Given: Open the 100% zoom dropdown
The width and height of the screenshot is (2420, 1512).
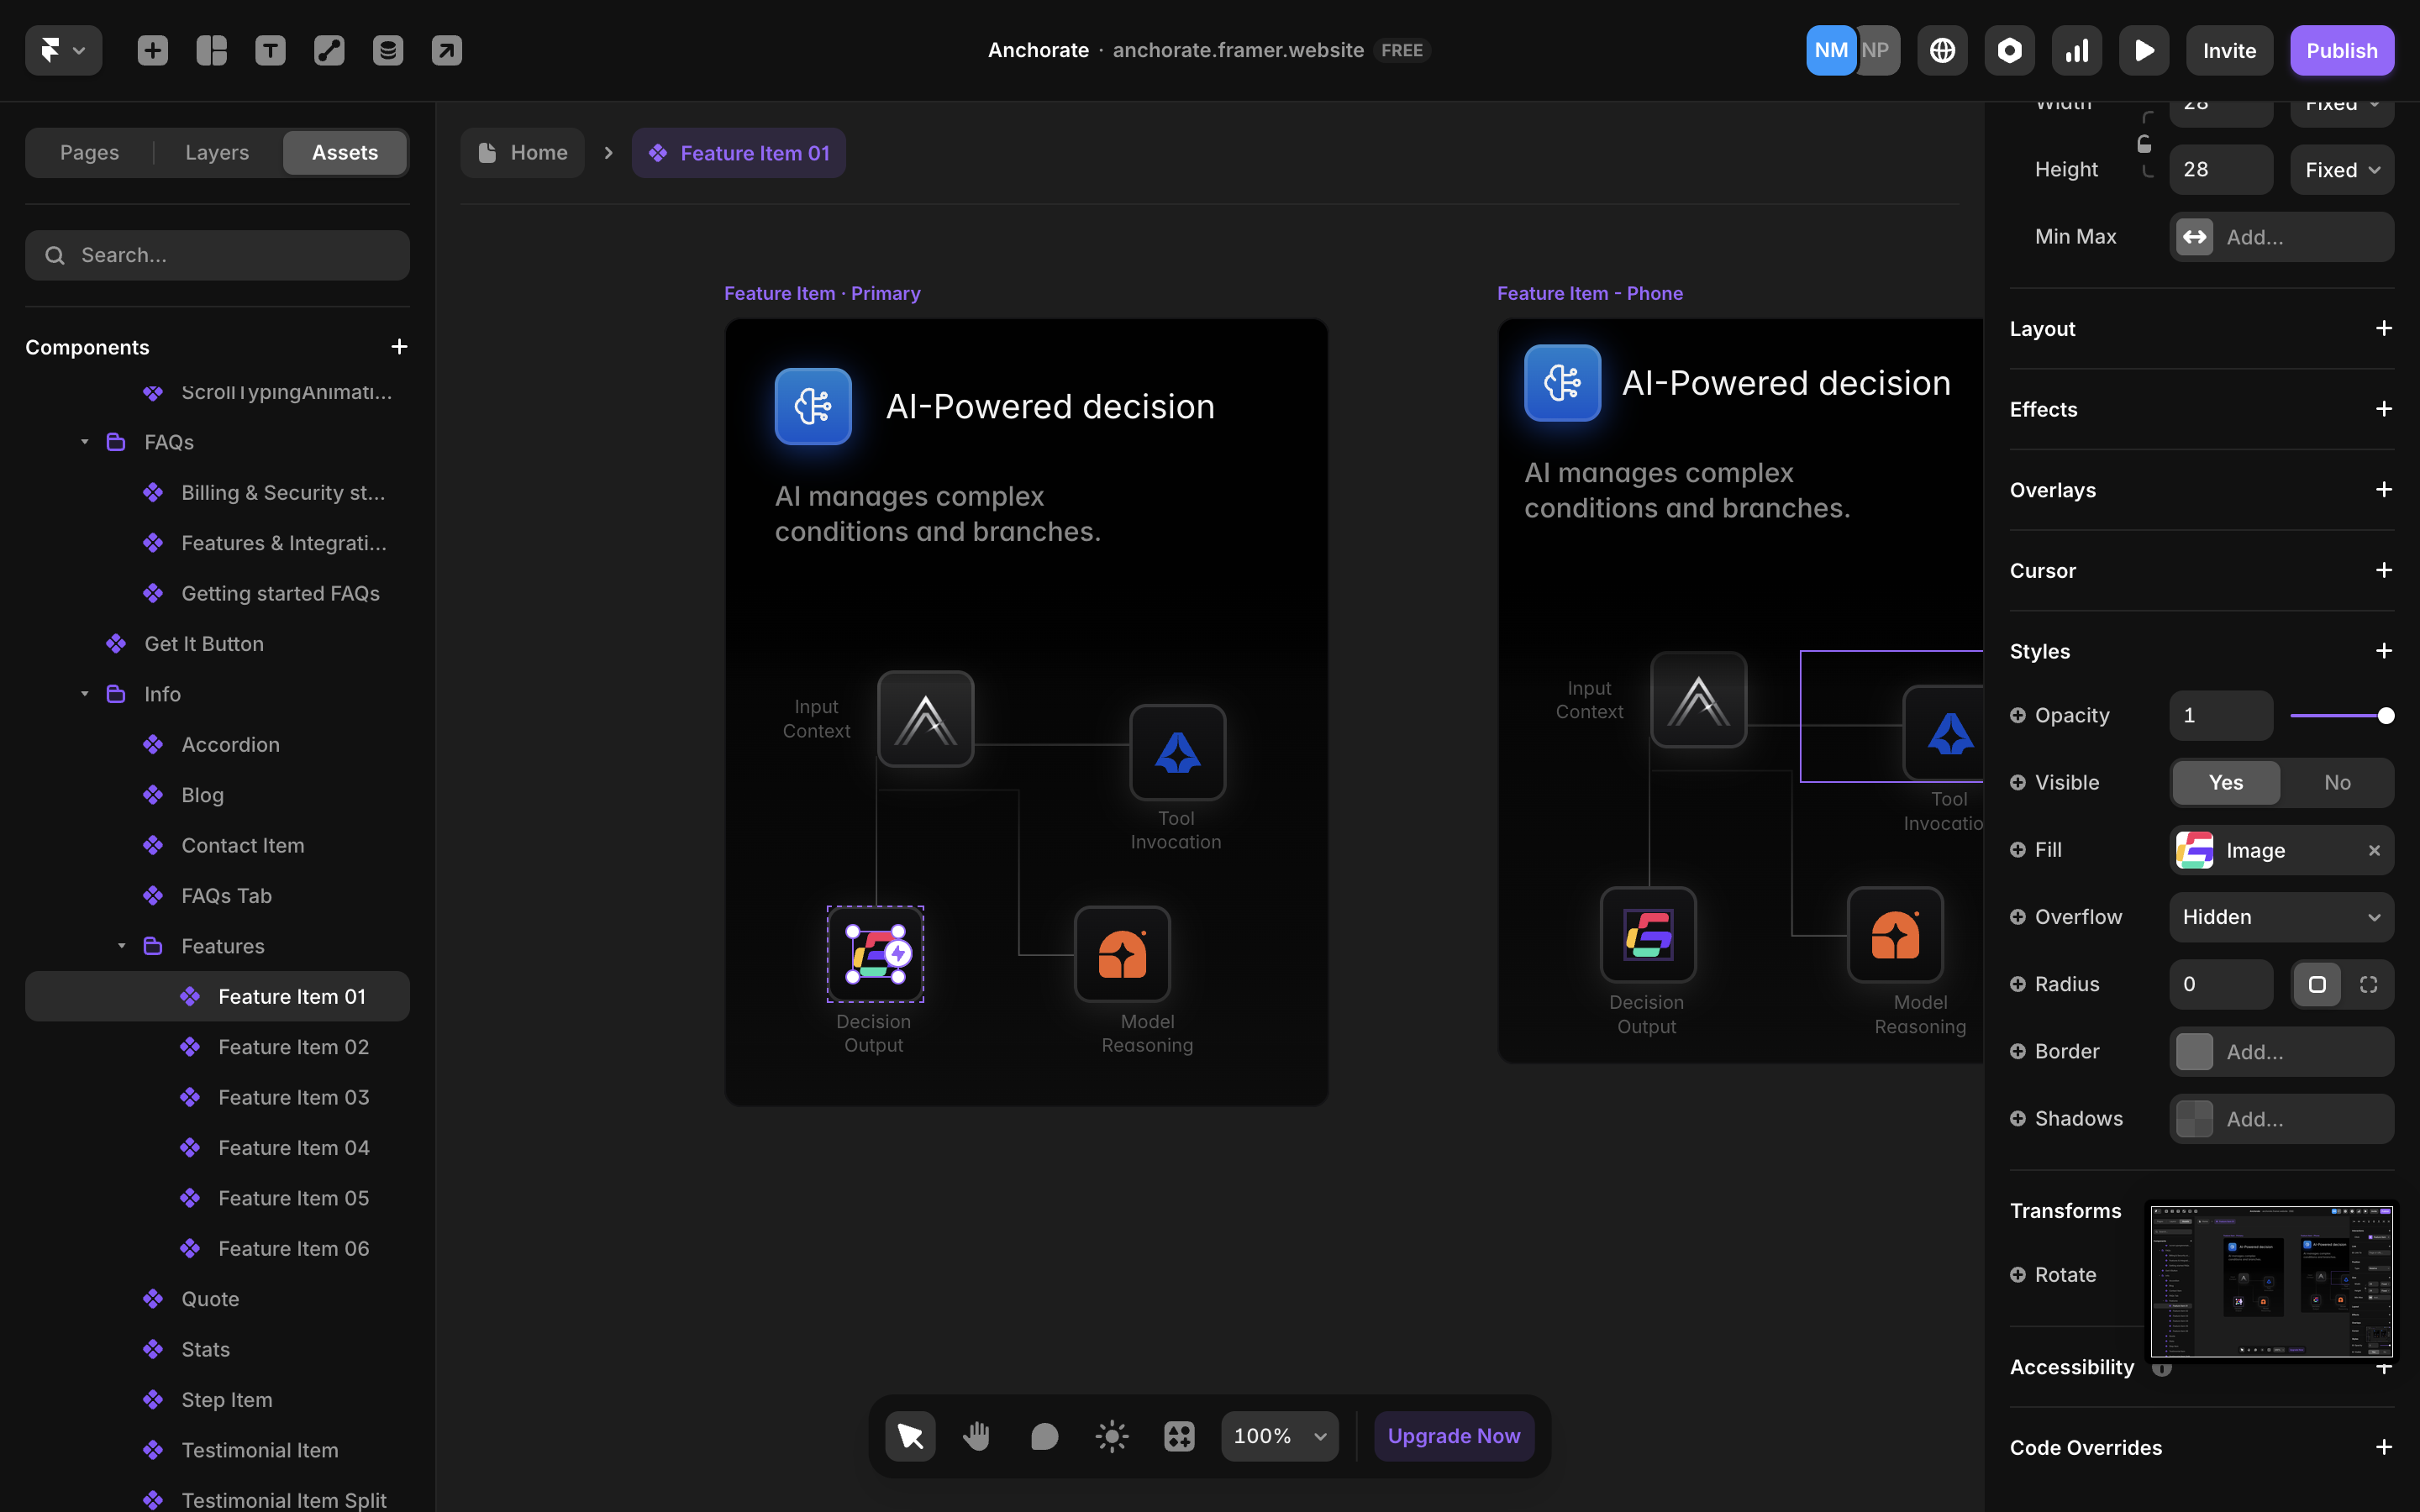Looking at the screenshot, I should click(x=1279, y=1436).
